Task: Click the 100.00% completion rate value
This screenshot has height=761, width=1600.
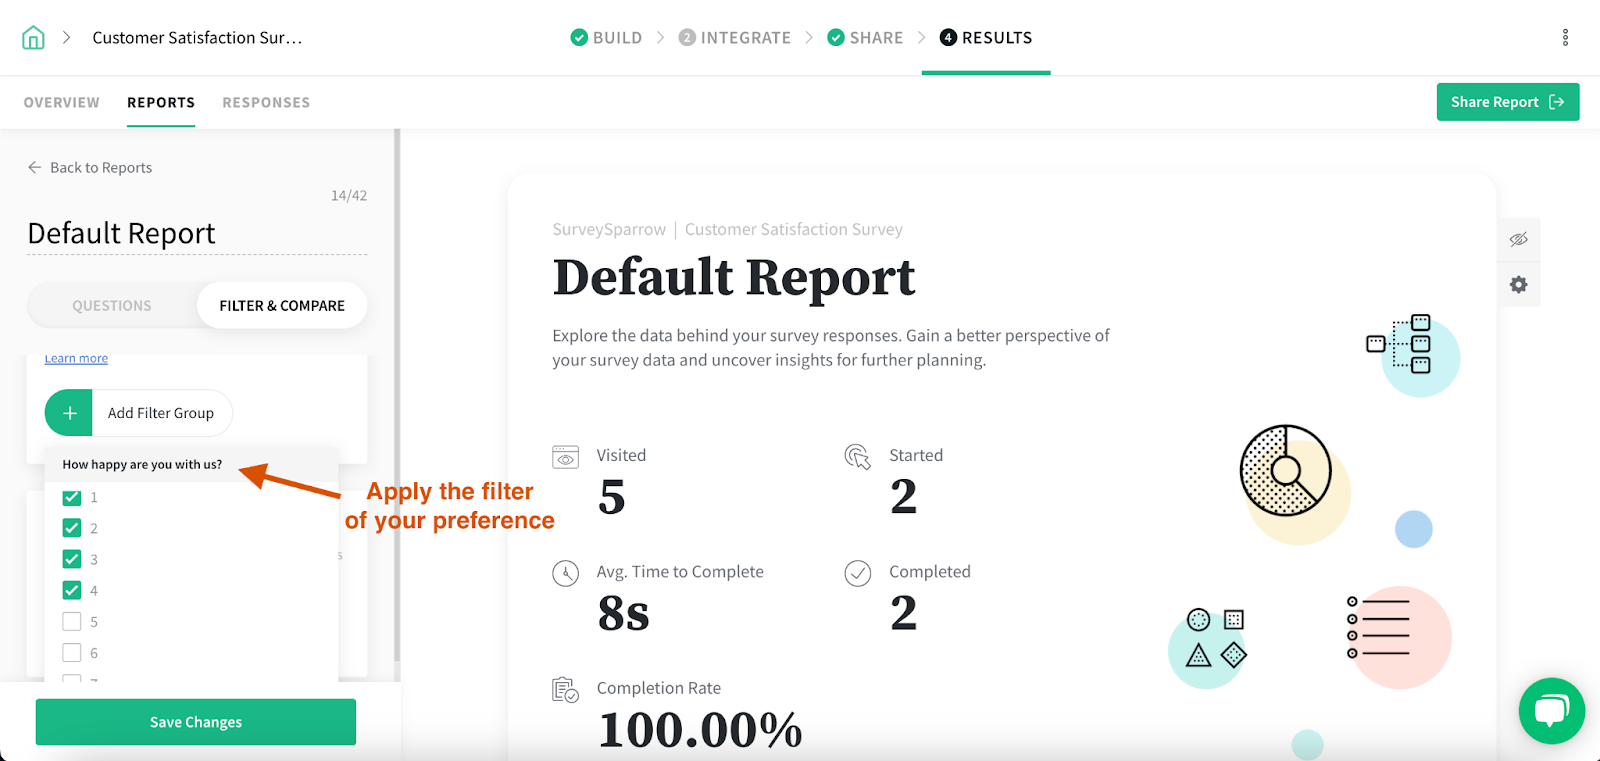Action: pyautogui.click(x=700, y=729)
